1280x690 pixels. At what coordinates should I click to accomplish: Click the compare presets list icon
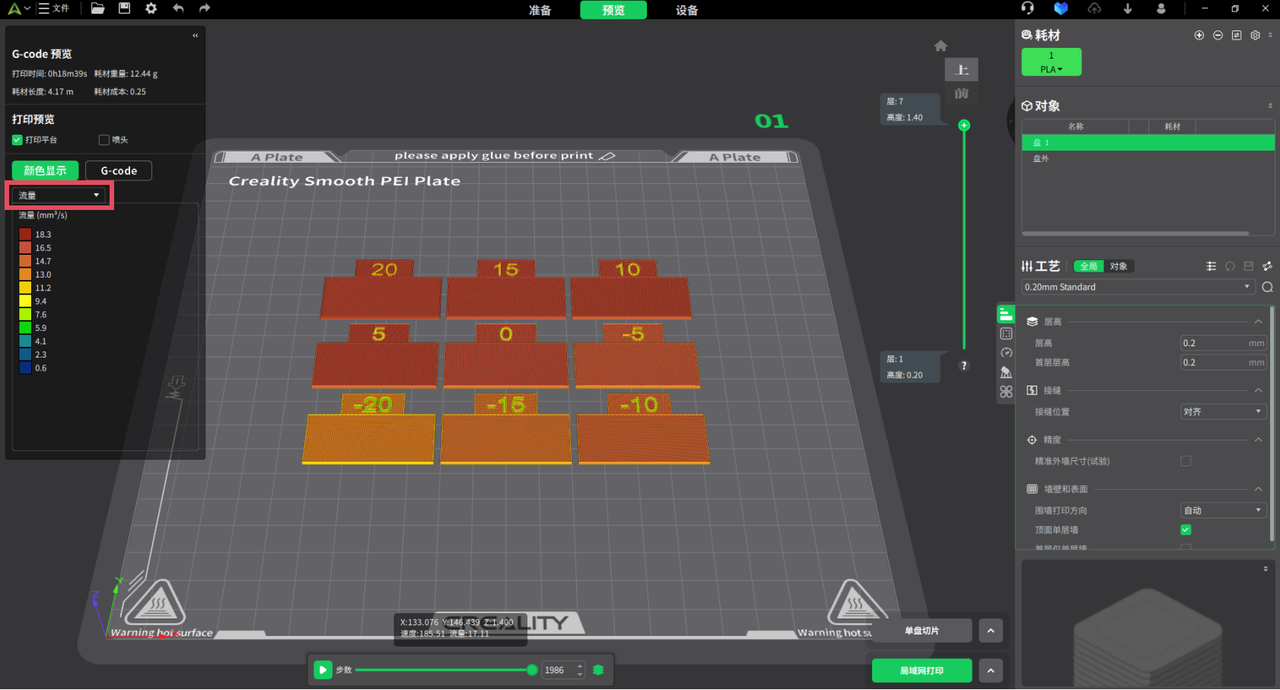pos(1211,266)
